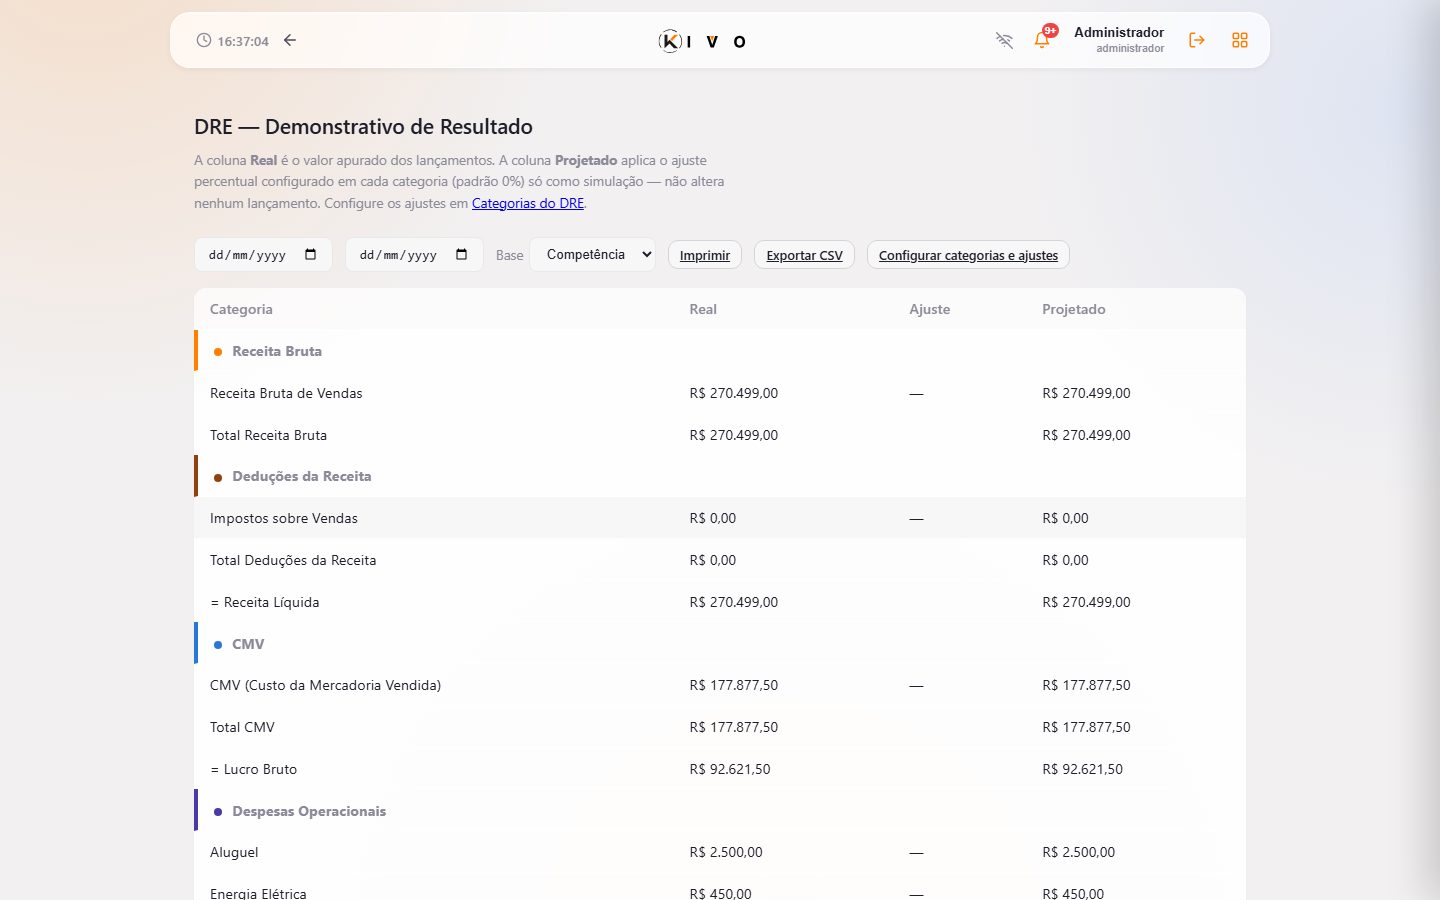Screen dimensions: 1440x900
Task: Click the Projetado column header
Action: (x=1074, y=309)
